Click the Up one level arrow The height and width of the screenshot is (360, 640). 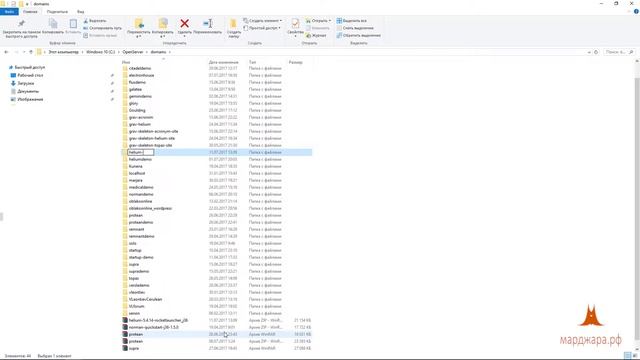31,52
